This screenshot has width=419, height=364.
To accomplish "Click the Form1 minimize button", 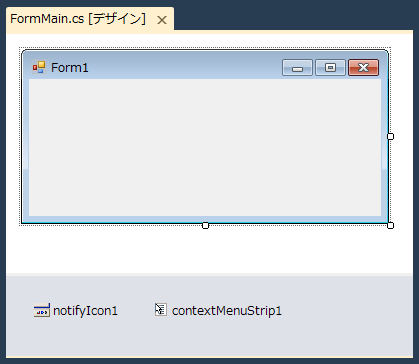I will [x=297, y=68].
